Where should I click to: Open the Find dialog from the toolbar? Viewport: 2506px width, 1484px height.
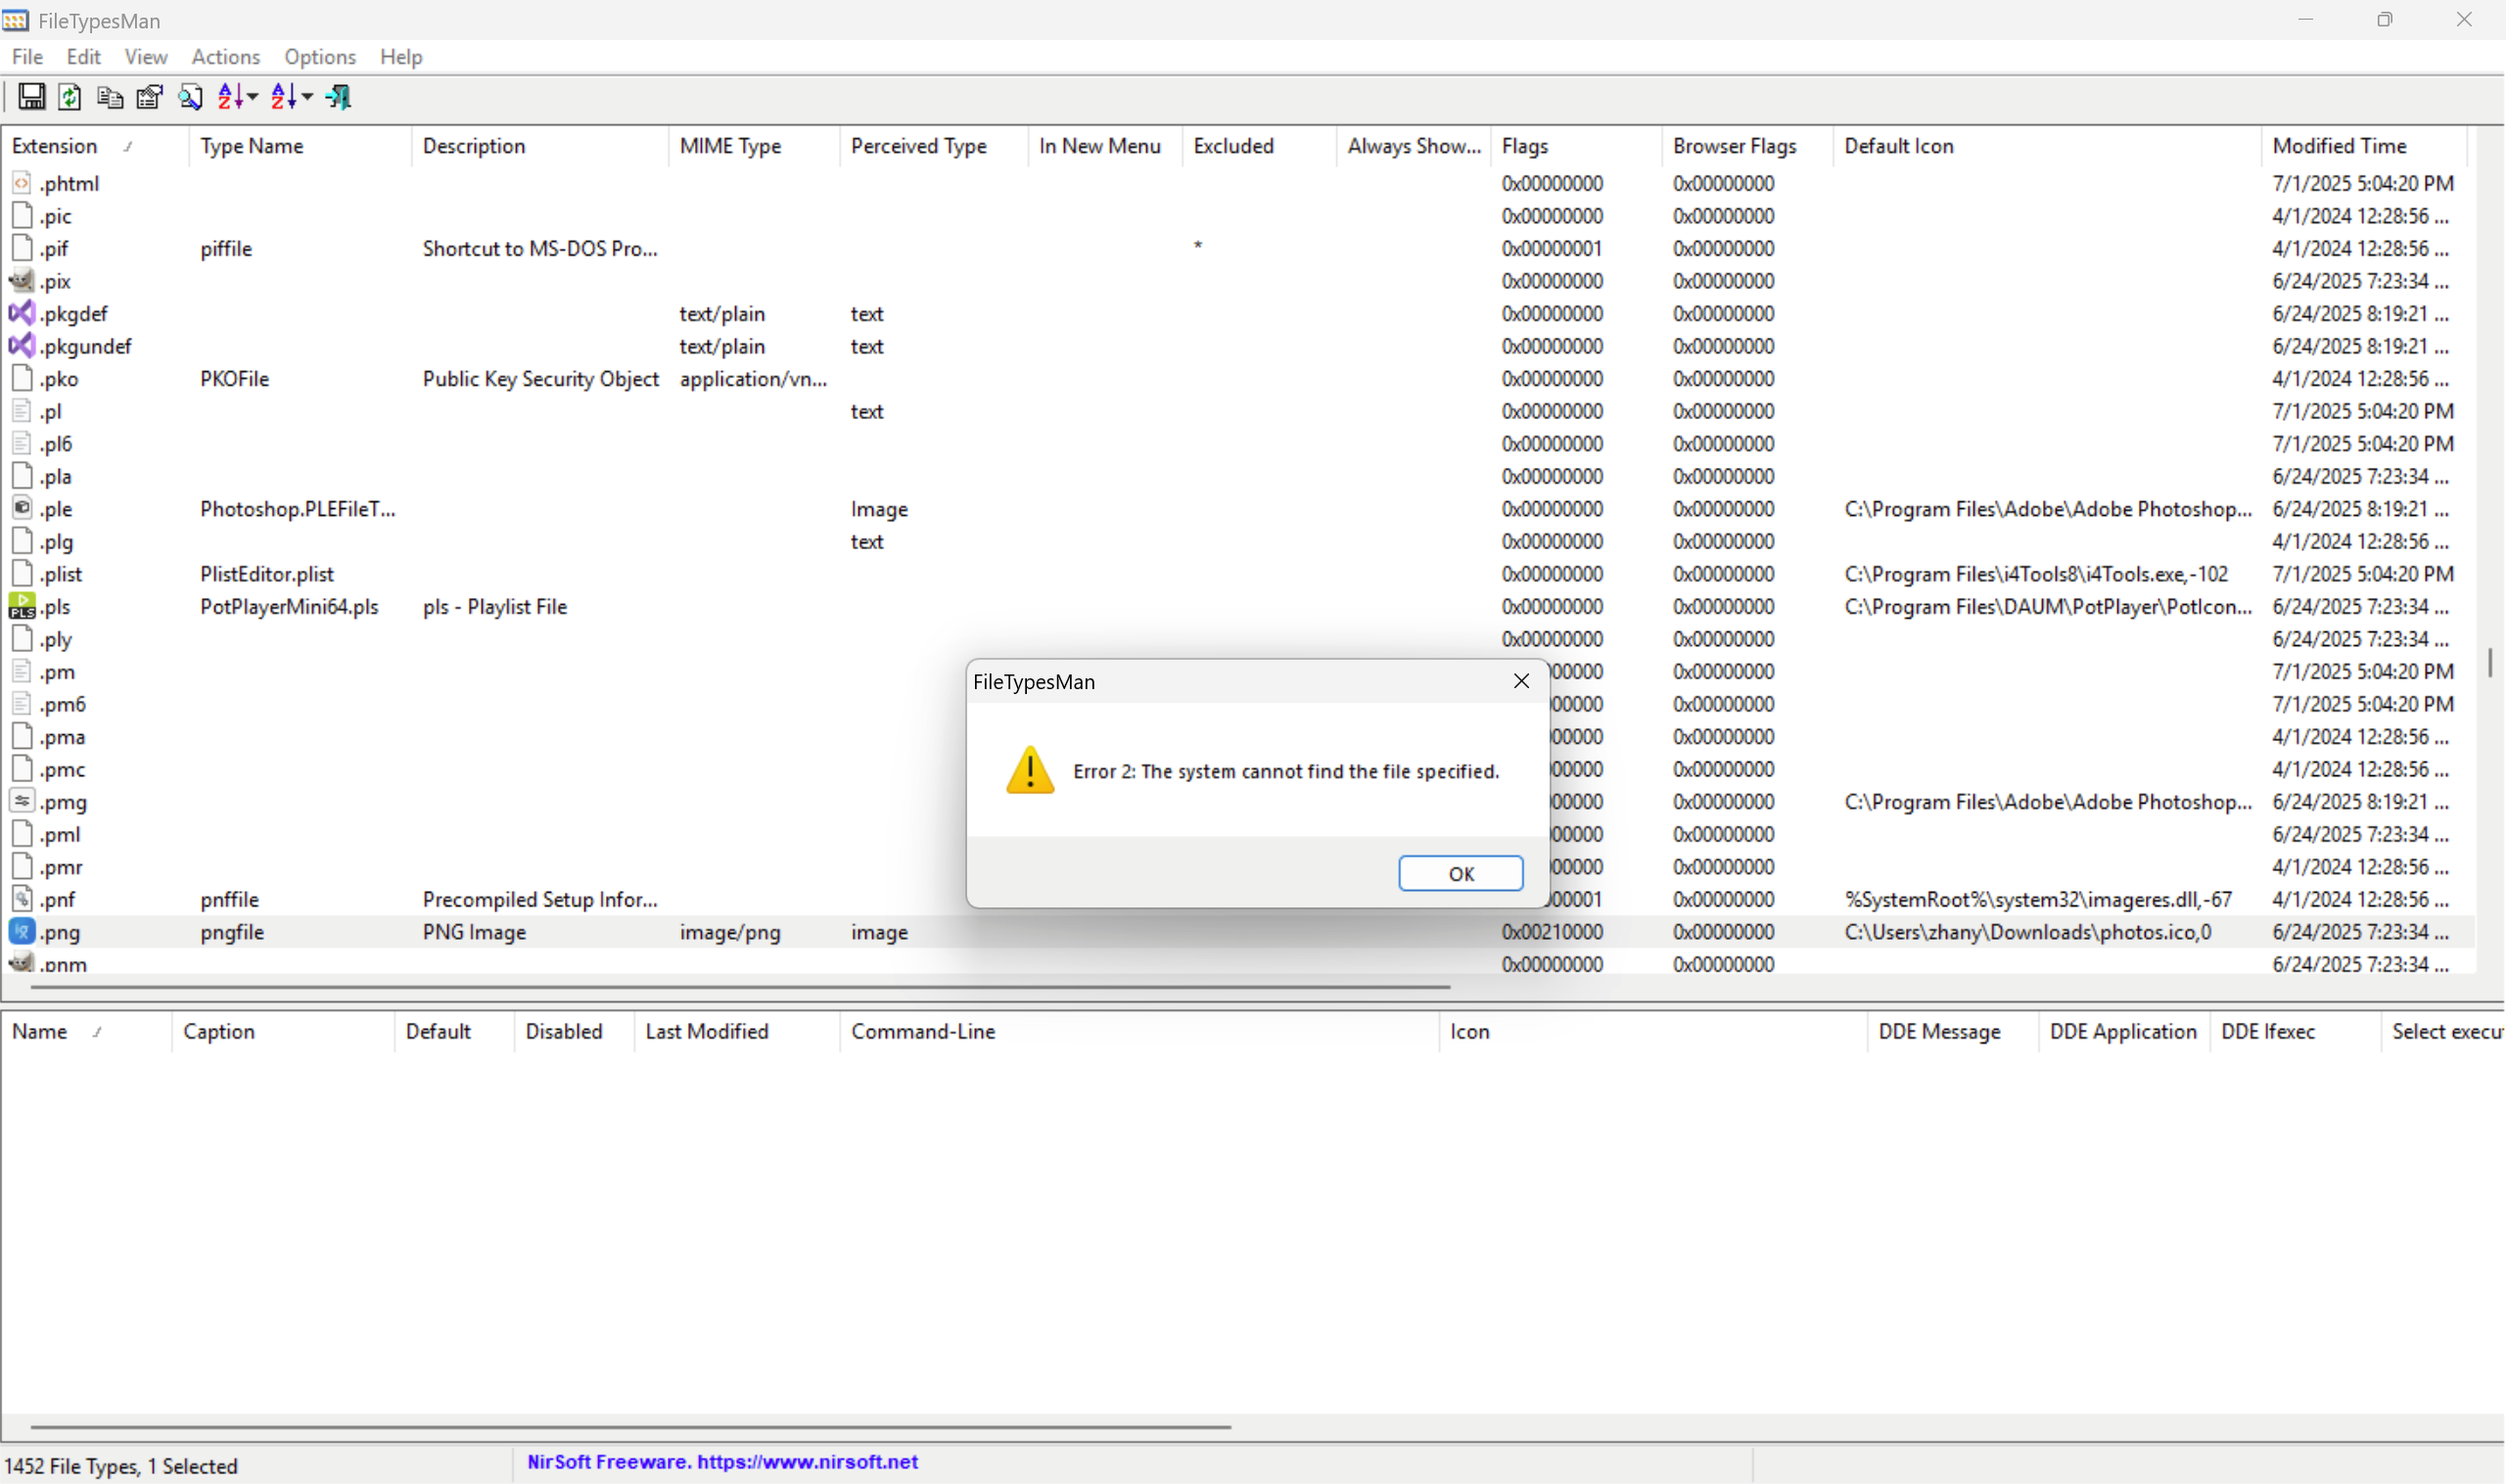[191, 96]
